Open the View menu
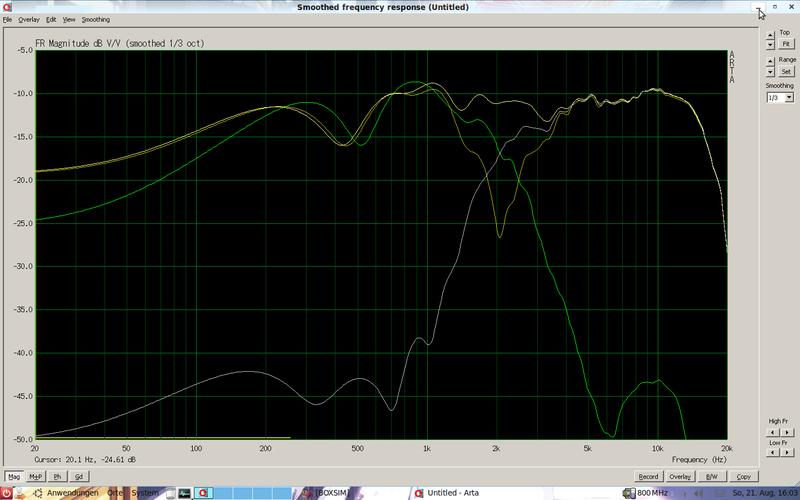 click(x=69, y=19)
